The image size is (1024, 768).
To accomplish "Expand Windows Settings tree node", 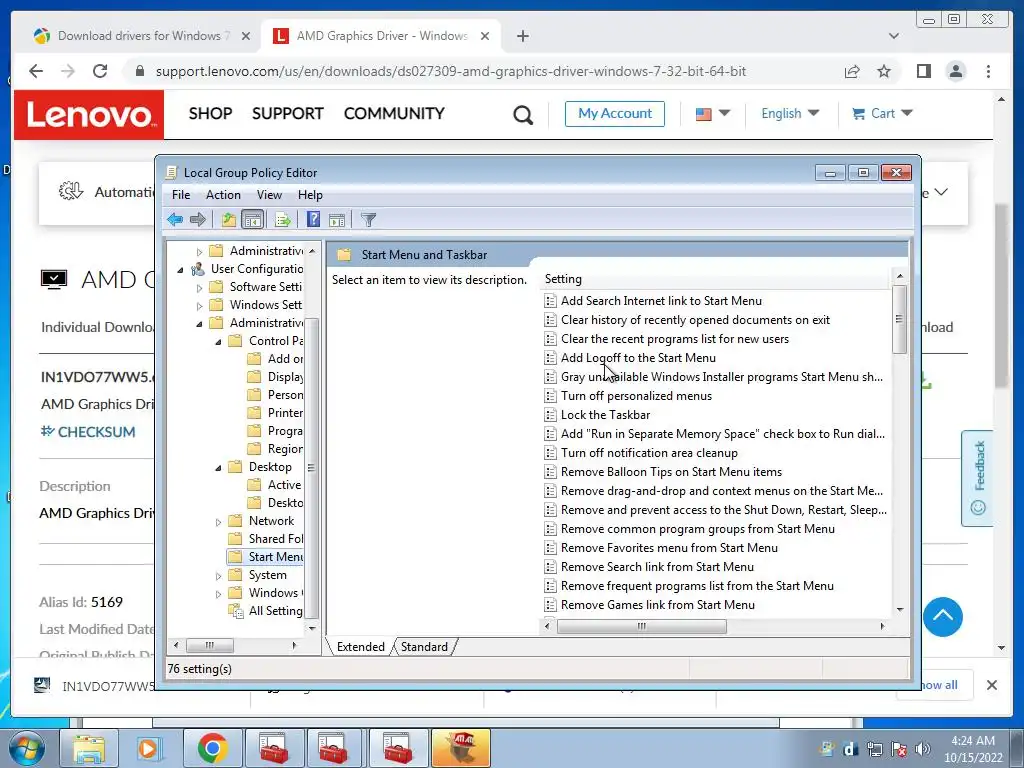I will [199, 305].
